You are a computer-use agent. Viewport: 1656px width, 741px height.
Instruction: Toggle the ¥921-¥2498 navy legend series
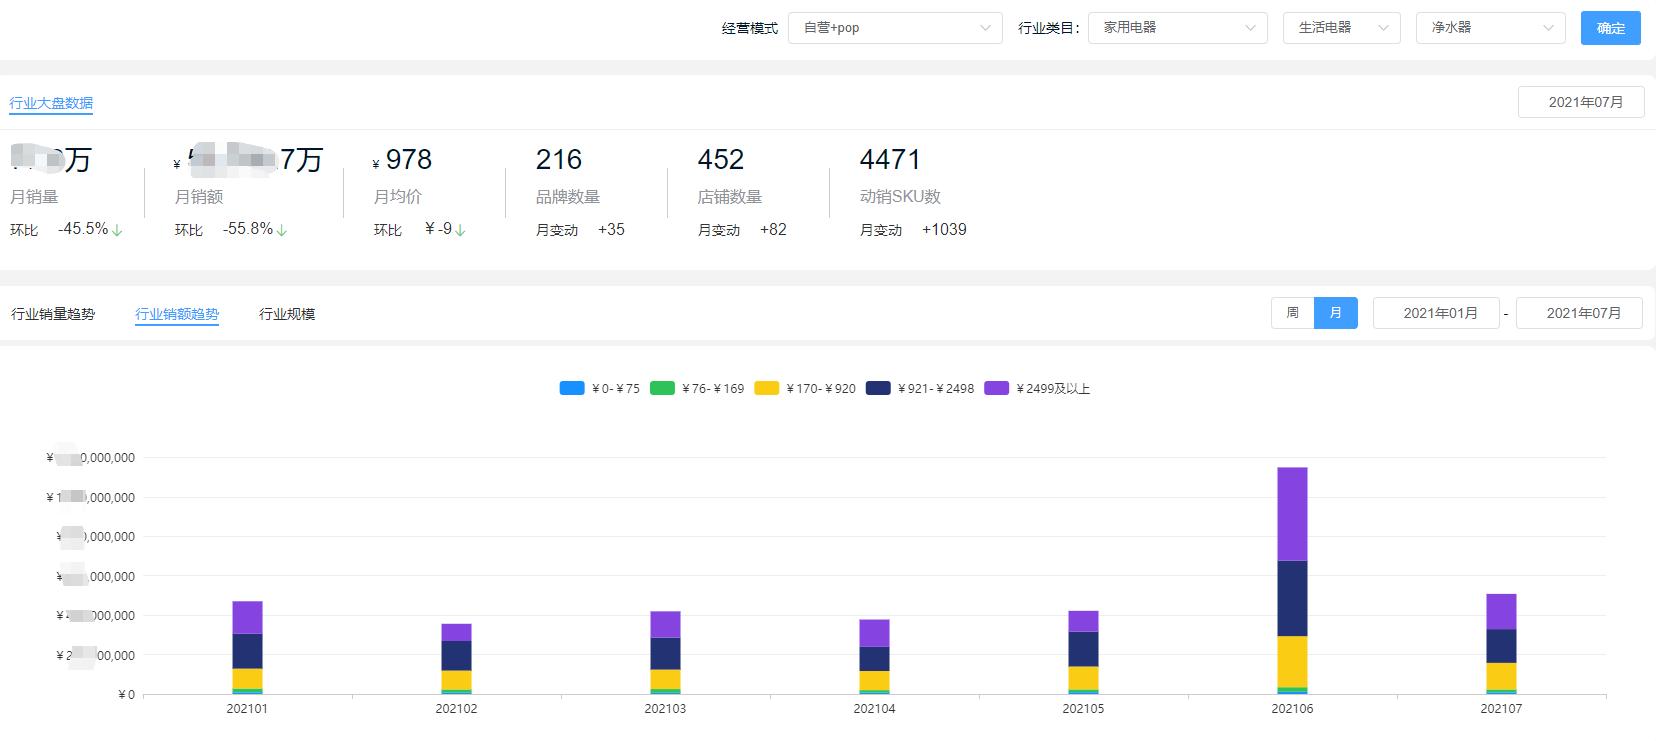pyautogui.click(x=920, y=388)
